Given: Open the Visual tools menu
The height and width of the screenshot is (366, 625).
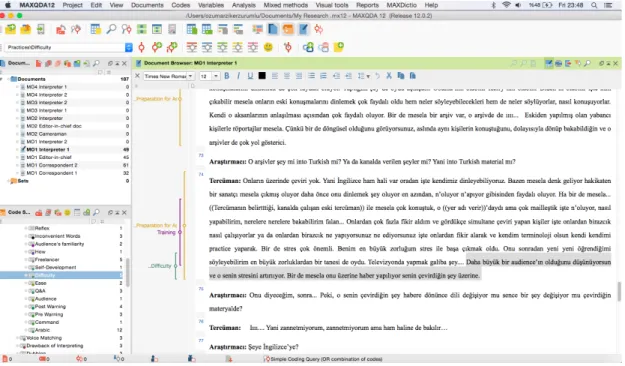Looking at the screenshot, I should click(x=332, y=5).
